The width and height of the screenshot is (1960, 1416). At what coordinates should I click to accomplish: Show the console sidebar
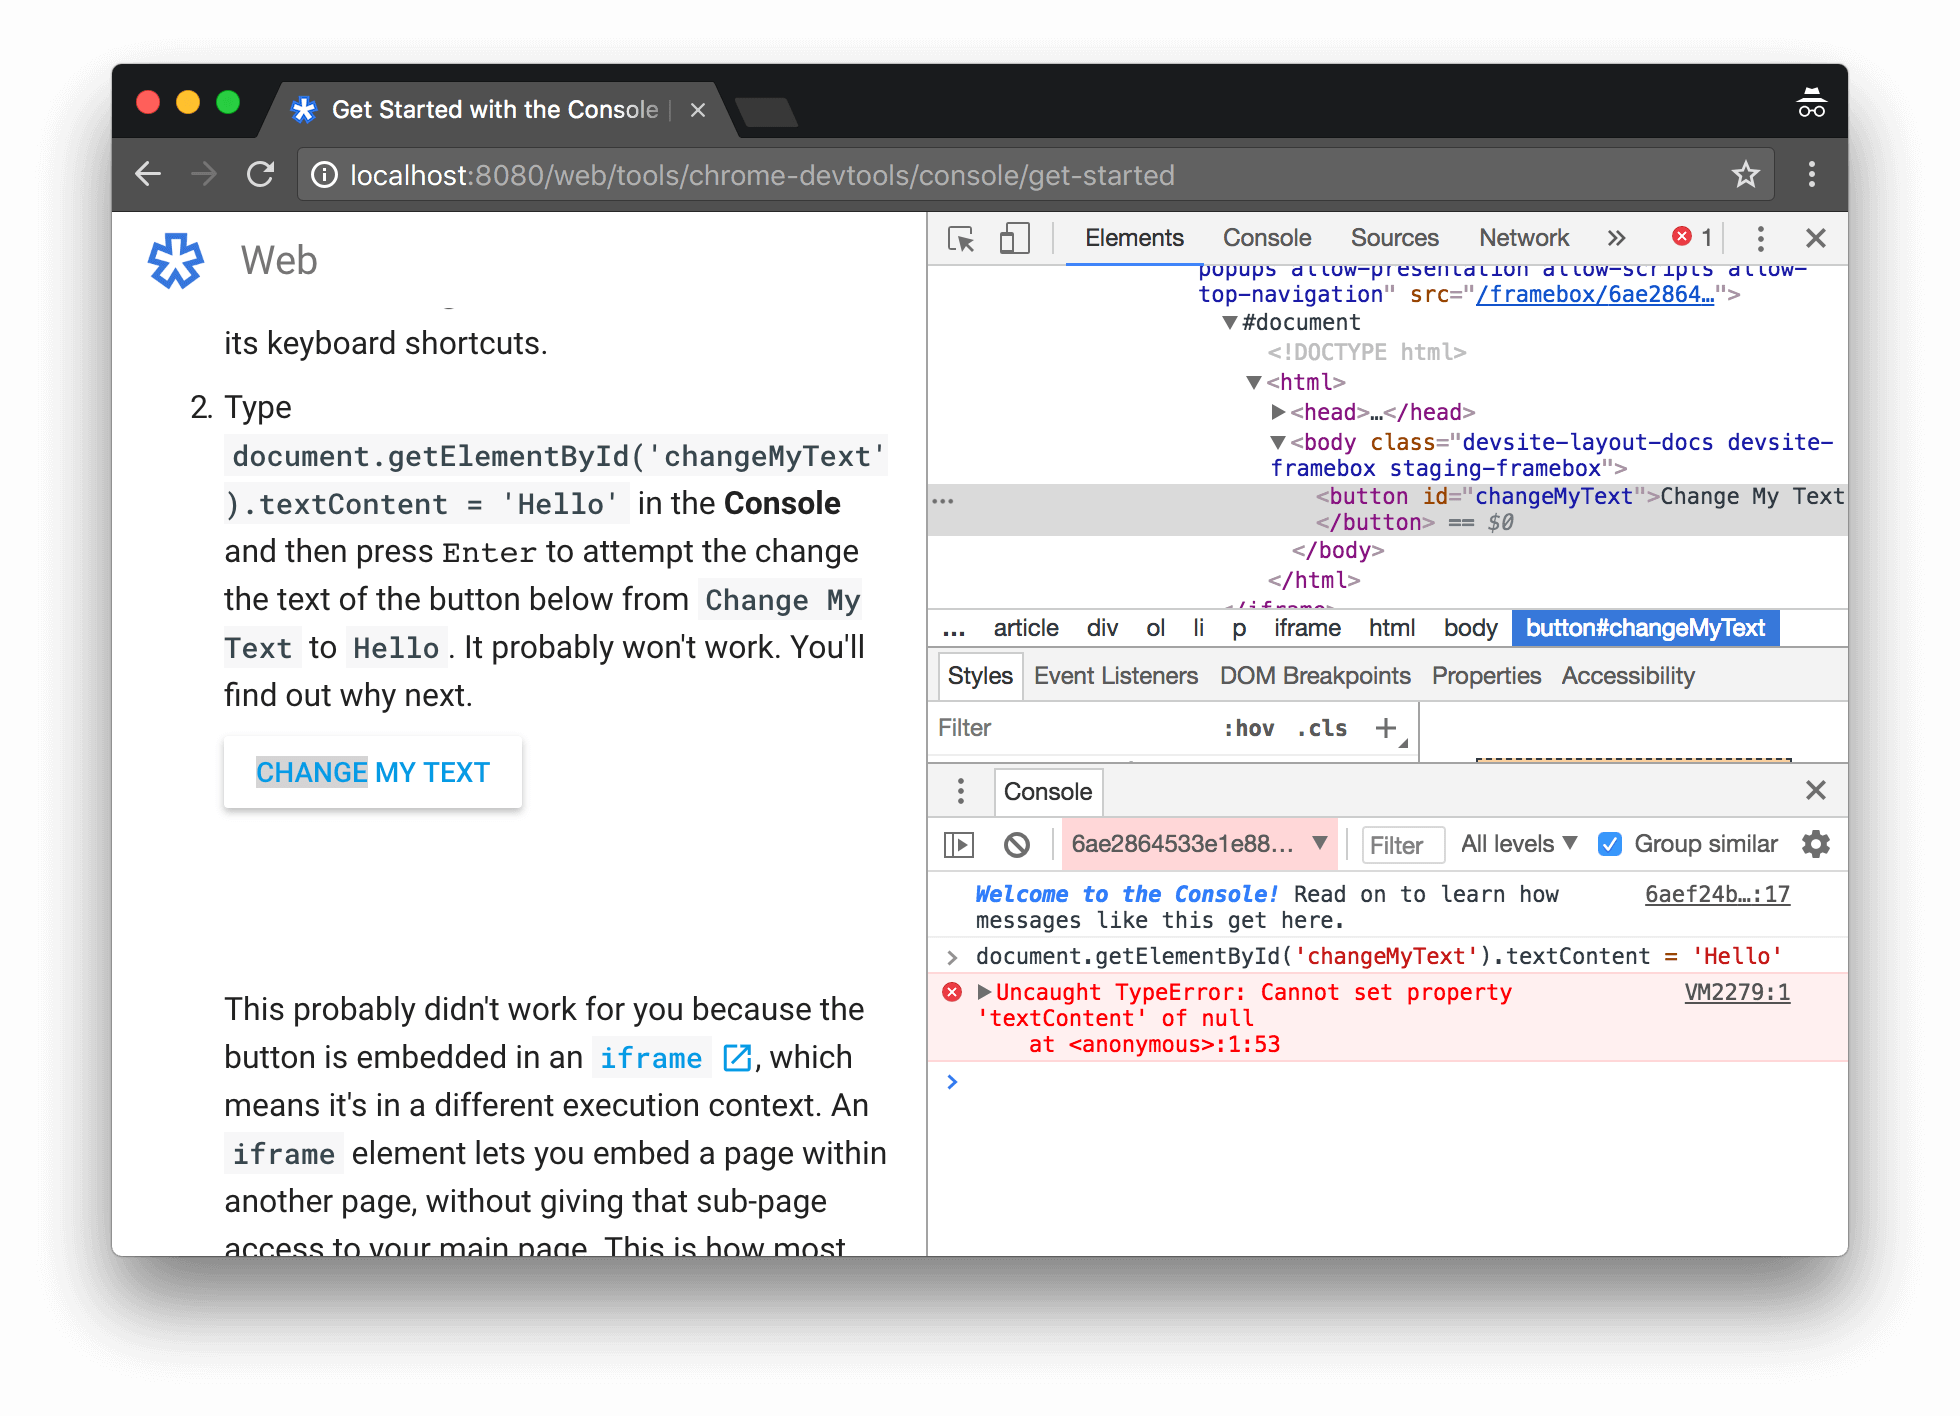[958, 845]
